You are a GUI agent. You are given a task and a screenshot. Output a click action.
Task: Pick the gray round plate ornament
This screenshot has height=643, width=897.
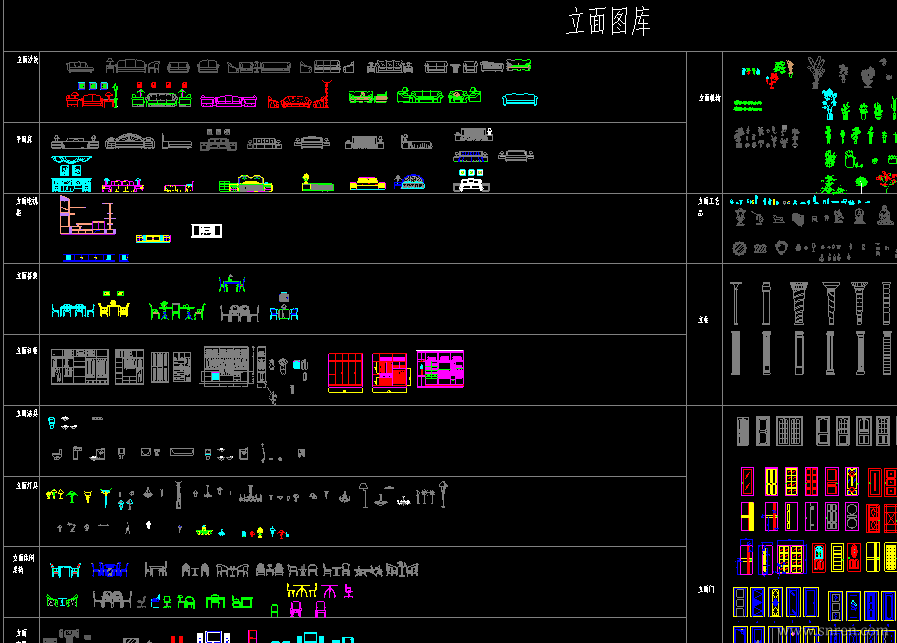tap(739, 249)
